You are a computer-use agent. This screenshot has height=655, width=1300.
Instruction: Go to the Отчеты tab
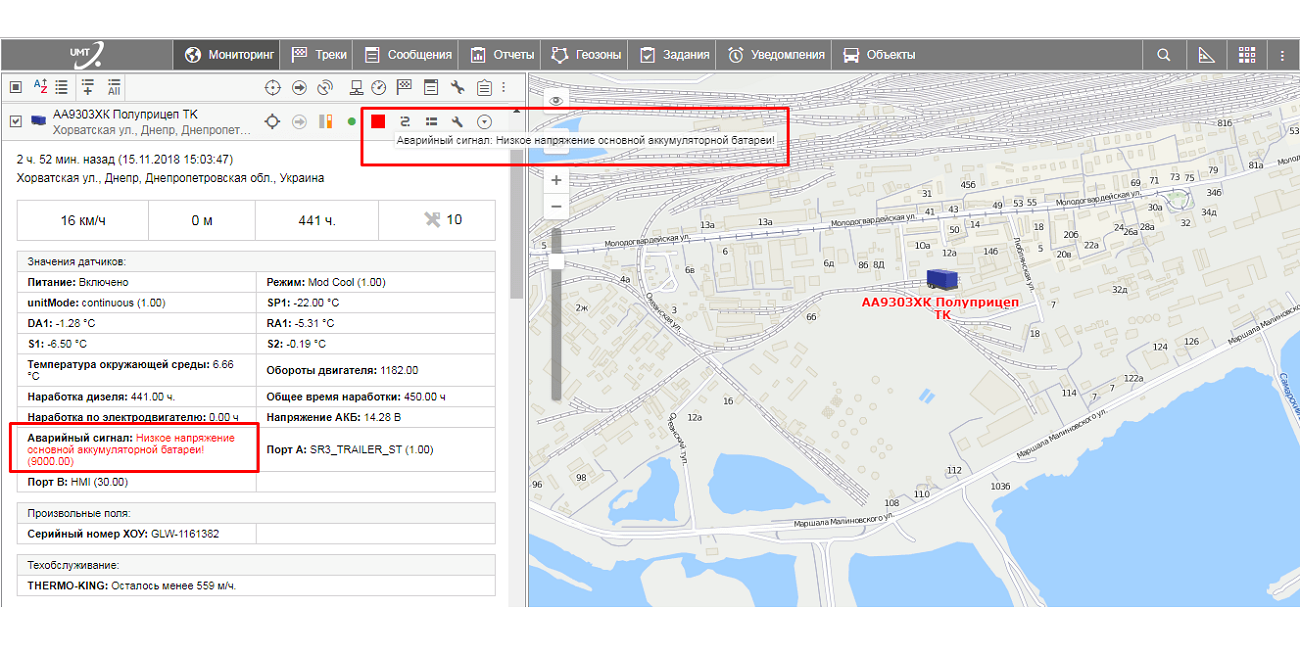point(501,55)
